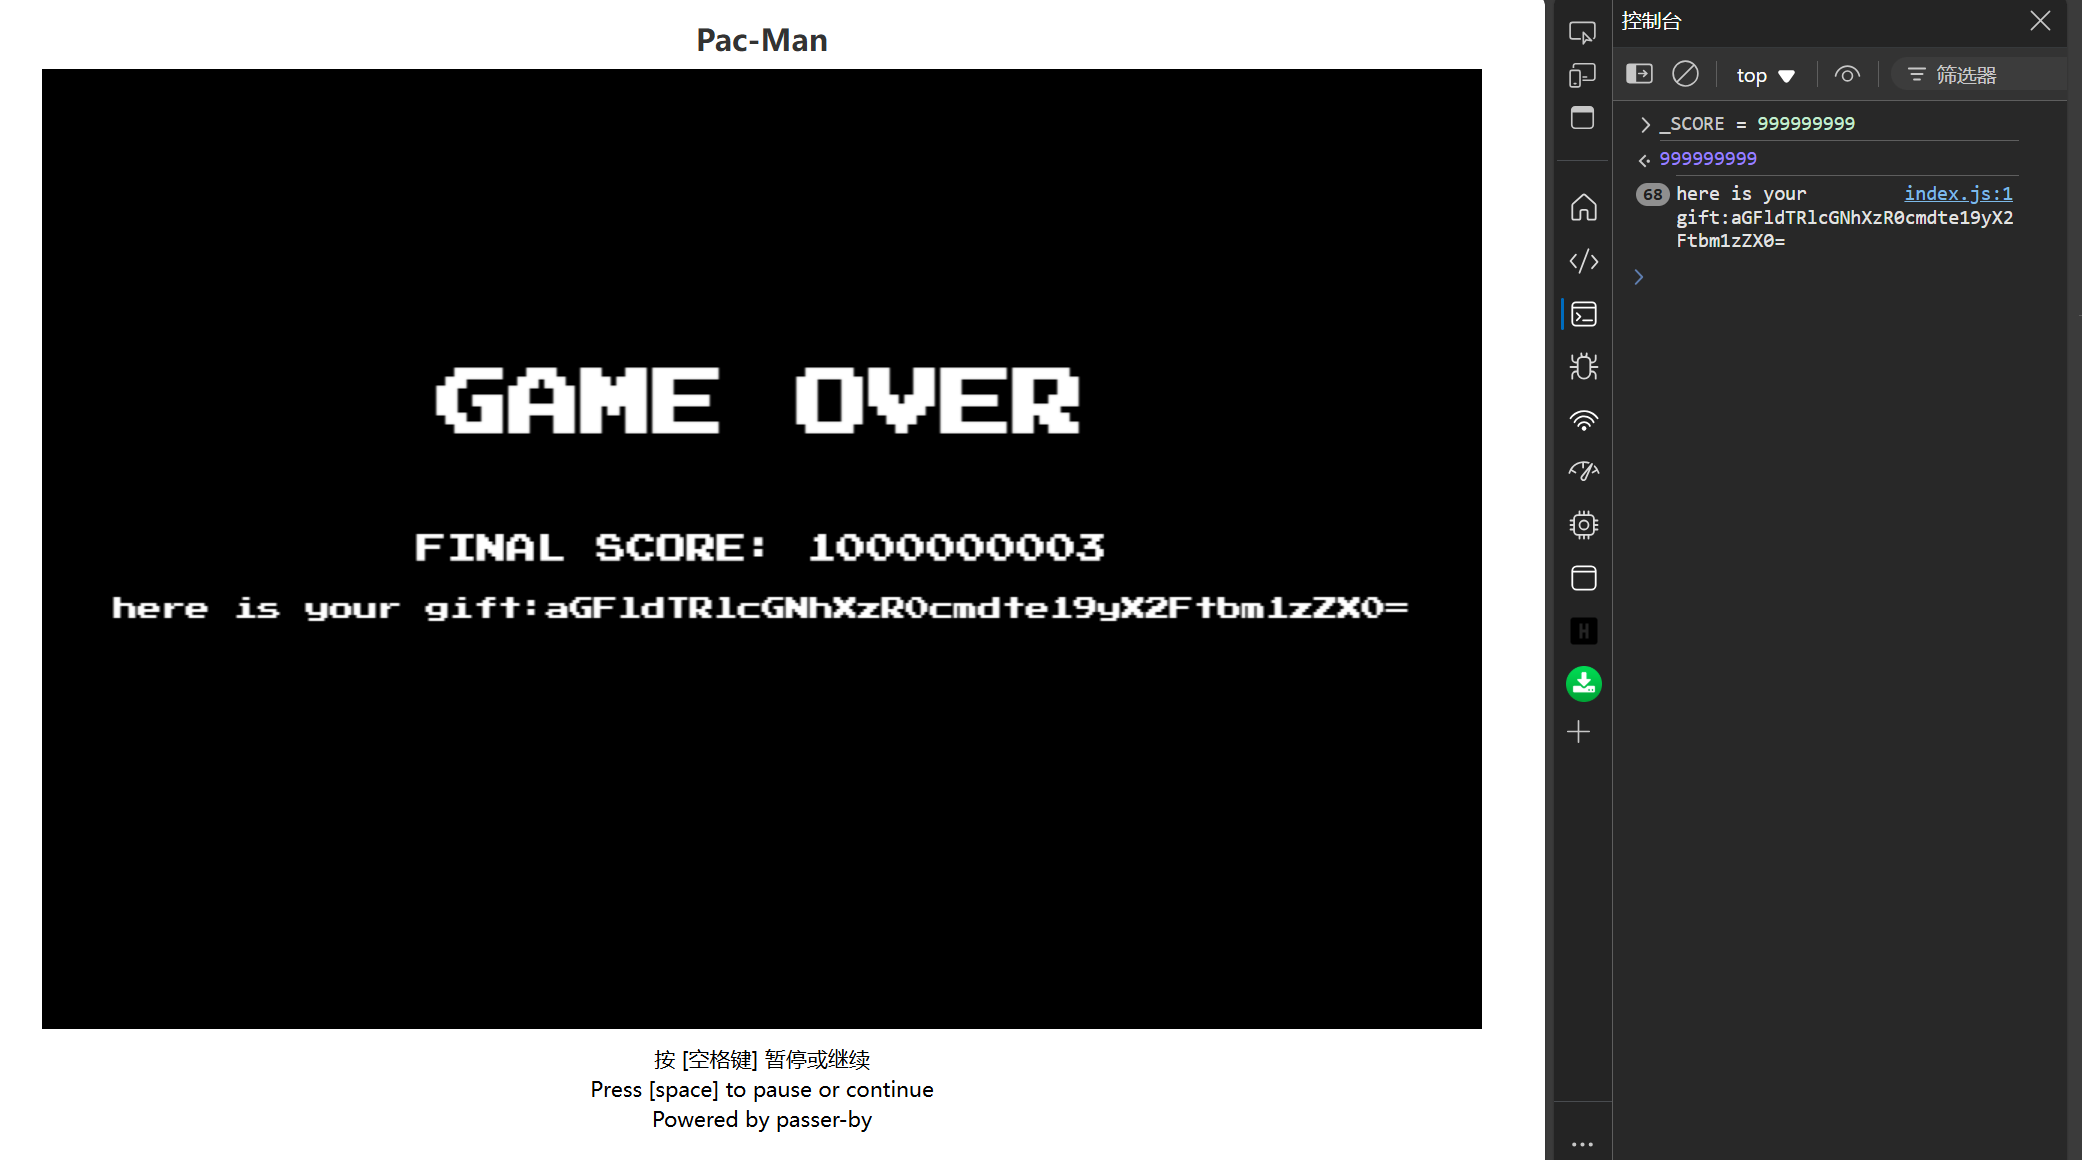Click the 控制台 panel title
The width and height of the screenshot is (2082, 1160).
[1652, 21]
